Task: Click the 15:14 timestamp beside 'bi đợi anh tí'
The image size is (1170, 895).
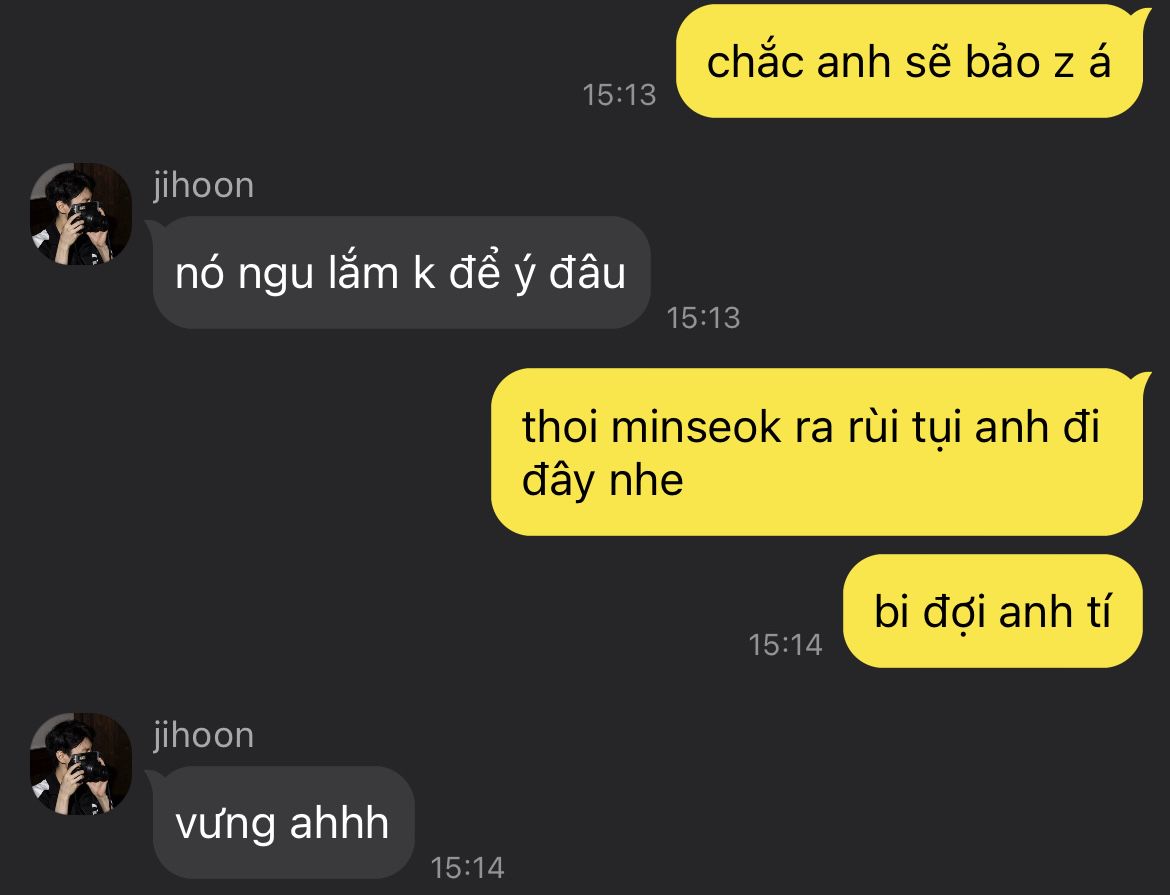Action: point(786,645)
